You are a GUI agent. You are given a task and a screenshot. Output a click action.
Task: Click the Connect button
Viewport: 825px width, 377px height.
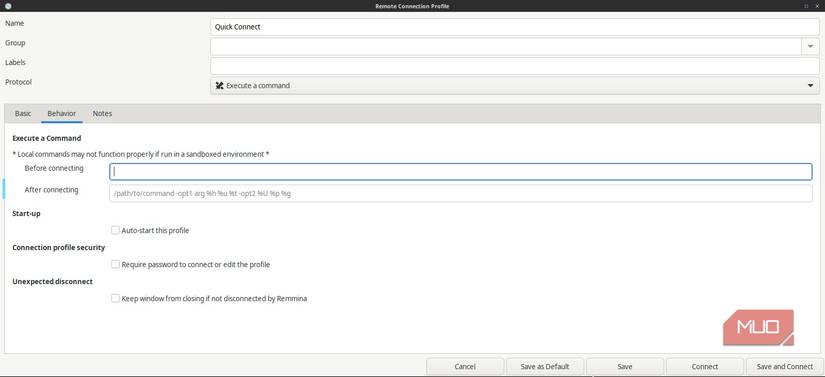705,366
